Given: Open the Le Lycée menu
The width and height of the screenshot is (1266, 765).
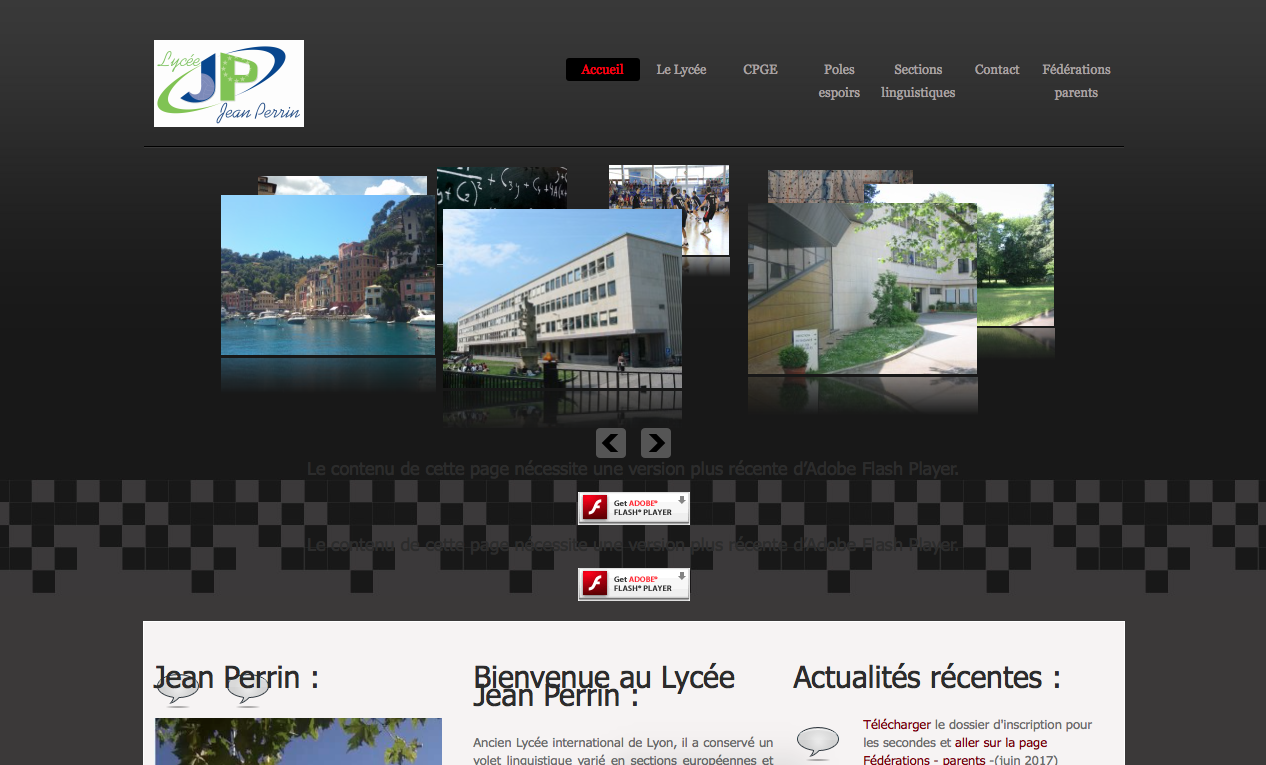Looking at the screenshot, I should (x=681, y=69).
